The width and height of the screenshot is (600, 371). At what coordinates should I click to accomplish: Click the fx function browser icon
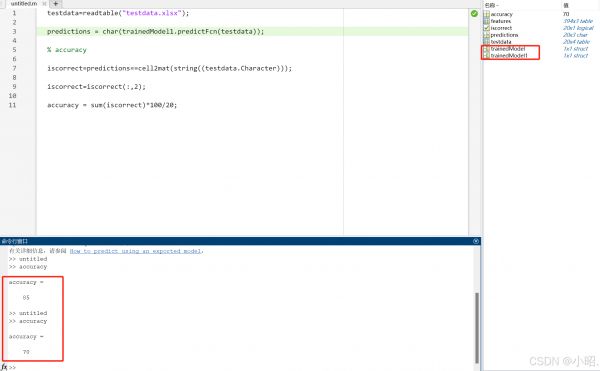(4, 367)
